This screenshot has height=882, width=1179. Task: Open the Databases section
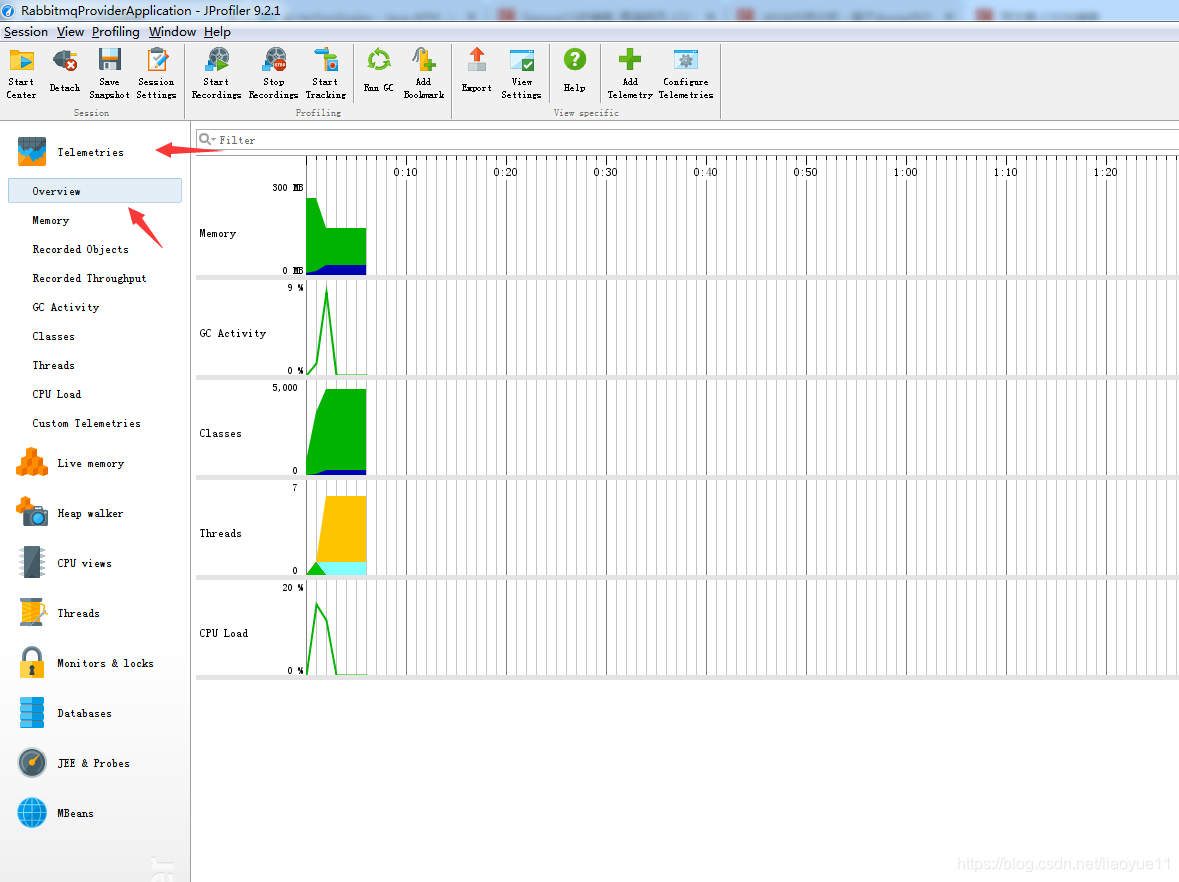84,713
